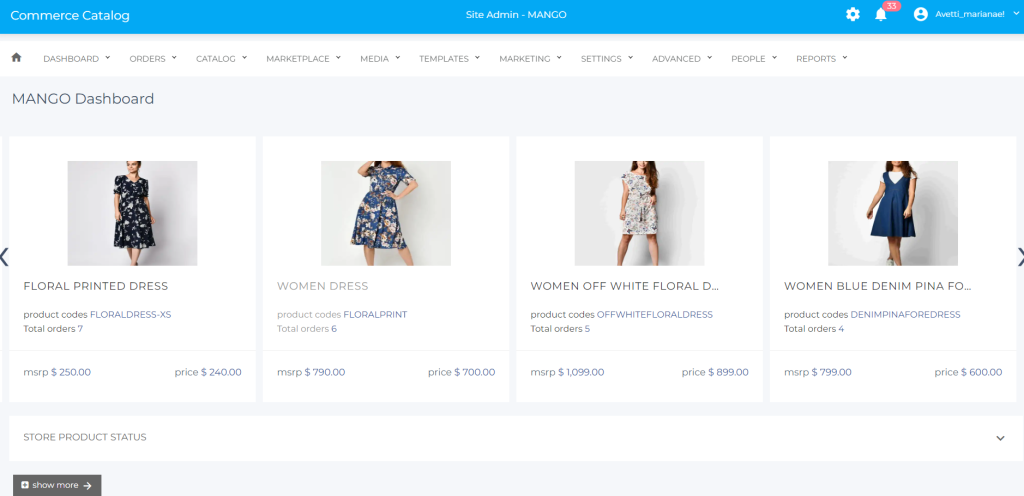Click price value $ 240.00
Image resolution: width=1024 pixels, height=496 pixels.
(221, 372)
